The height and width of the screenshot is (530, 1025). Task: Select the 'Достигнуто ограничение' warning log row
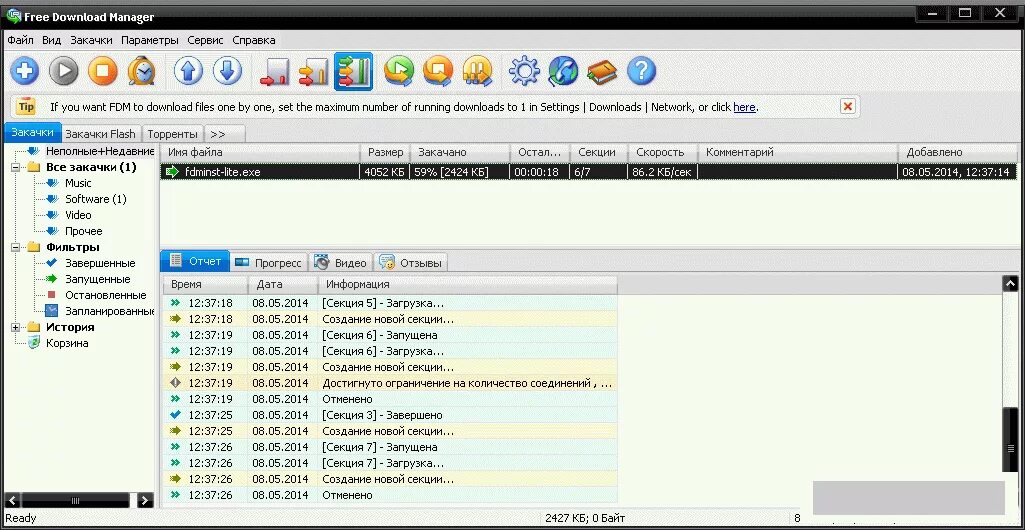390,383
